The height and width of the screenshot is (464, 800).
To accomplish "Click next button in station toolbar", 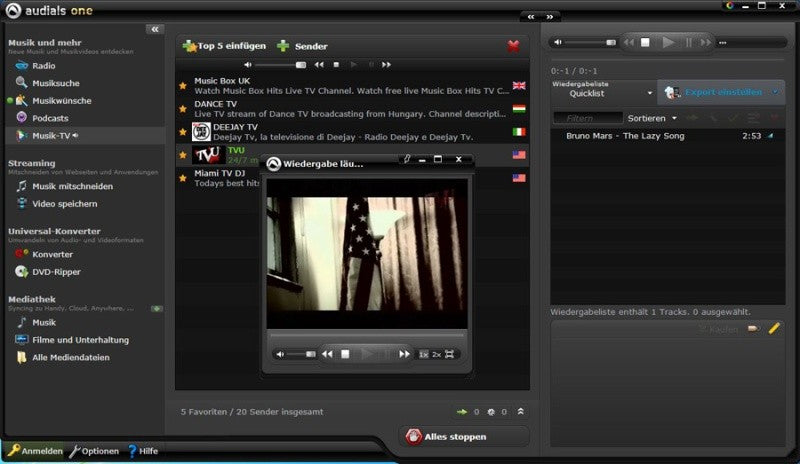I will pos(386,65).
